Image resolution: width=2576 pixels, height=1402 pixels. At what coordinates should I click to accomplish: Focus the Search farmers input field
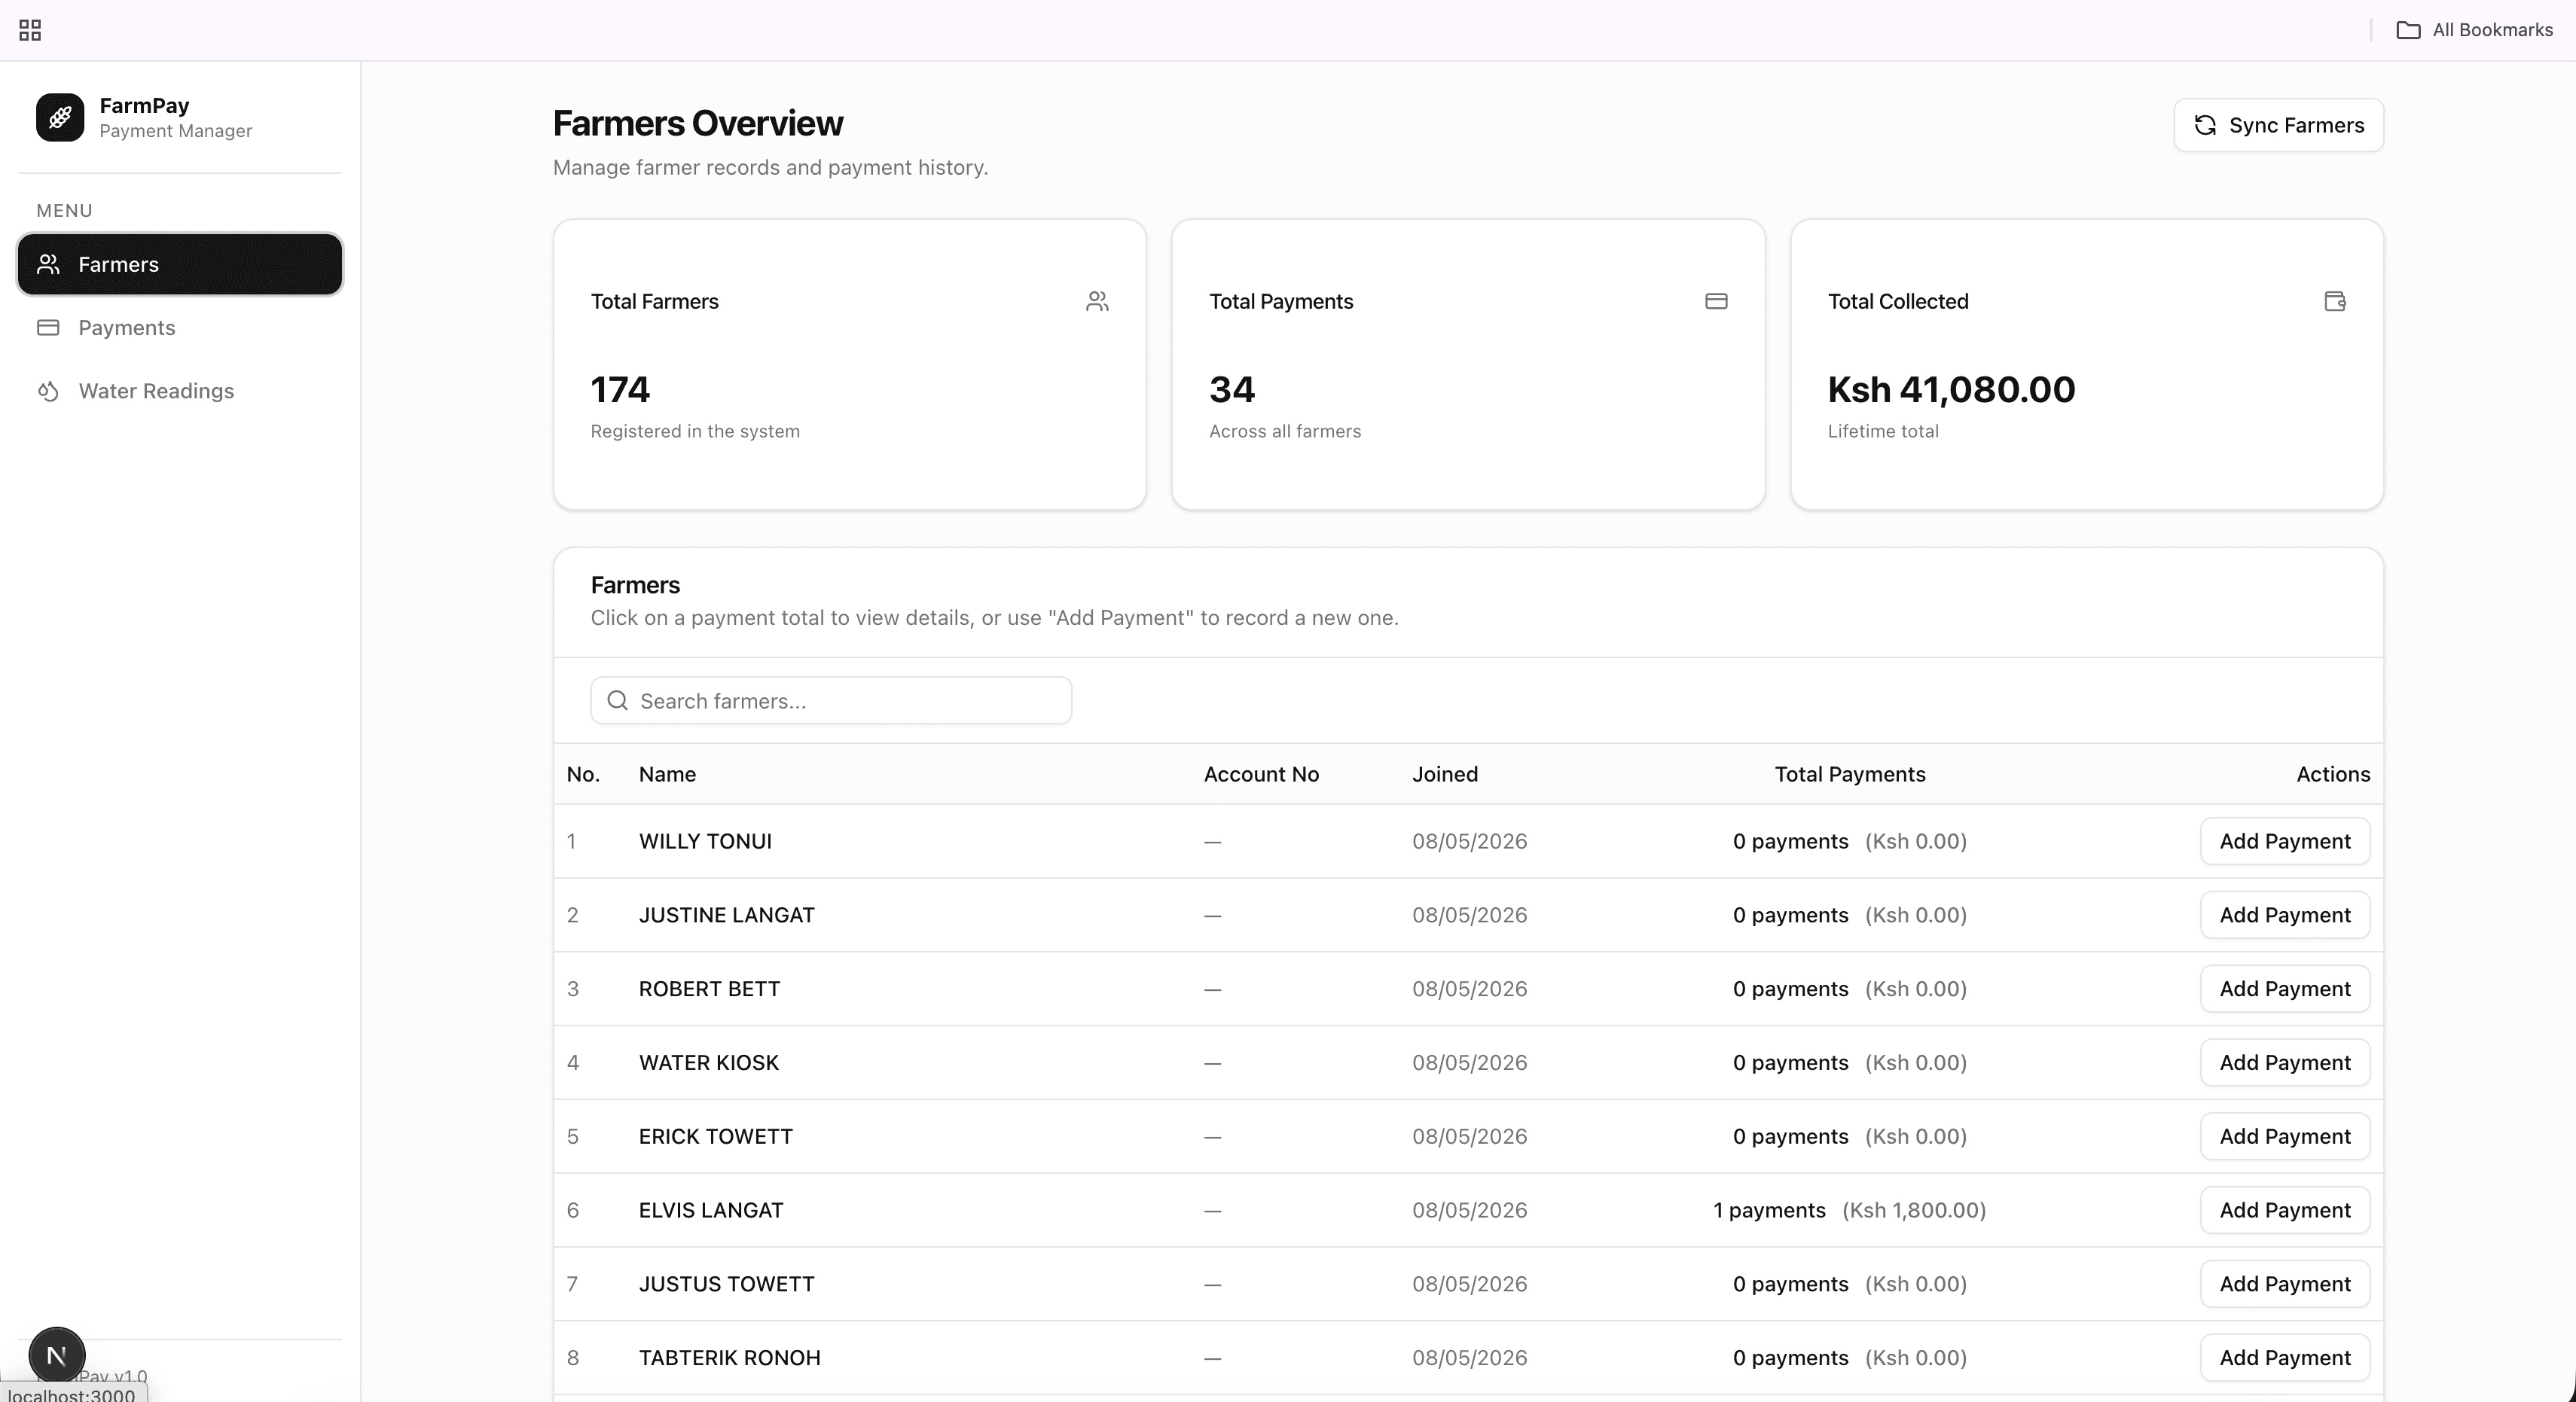click(x=831, y=700)
